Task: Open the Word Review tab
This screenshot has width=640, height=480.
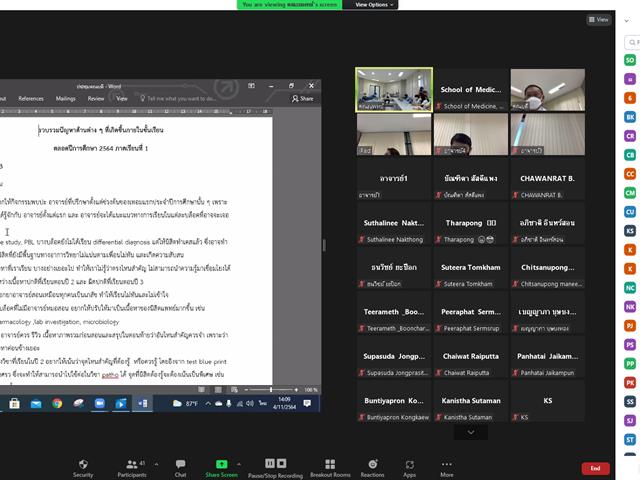Action: pyautogui.click(x=96, y=98)
